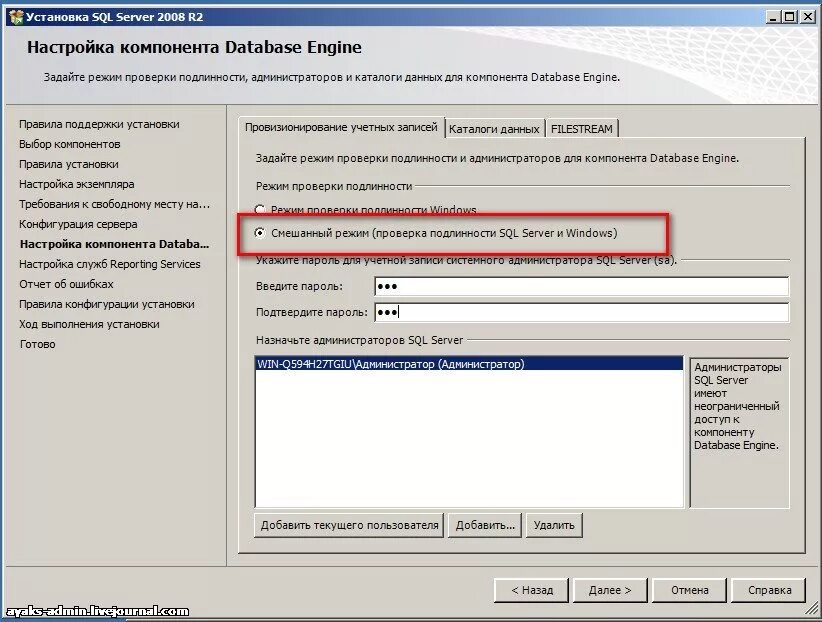Viewport: 822px width, 622px height.
Task: Click Настройка служб Reporting Services step
Action: 110,264
